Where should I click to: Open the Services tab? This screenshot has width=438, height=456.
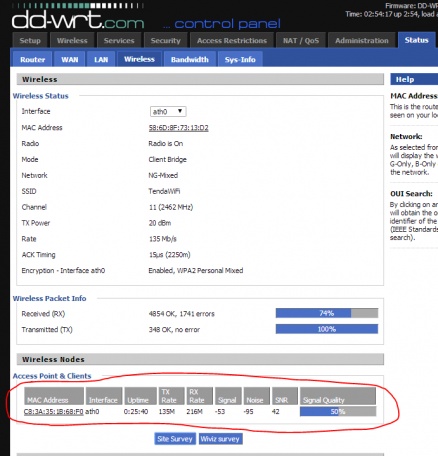point(119,40)
